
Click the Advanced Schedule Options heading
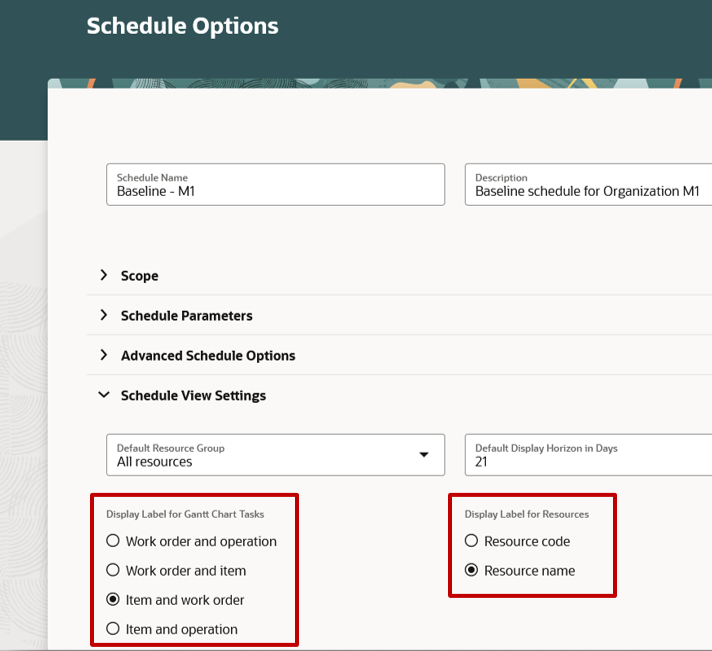[208, 355]
